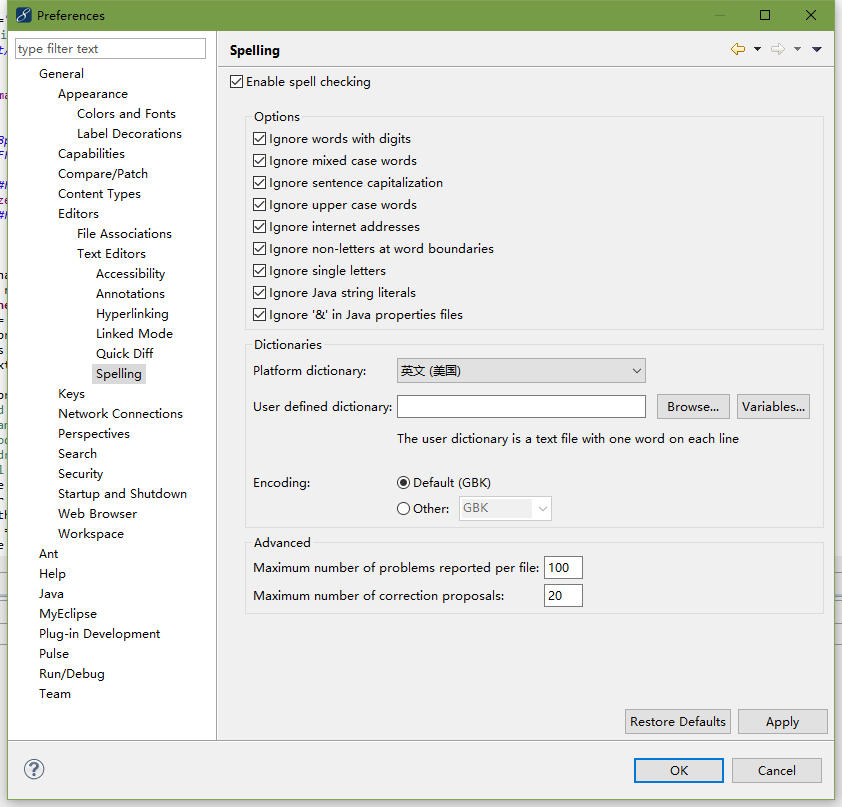
Task: Click the Browse... button
Action: pos(693,406)
